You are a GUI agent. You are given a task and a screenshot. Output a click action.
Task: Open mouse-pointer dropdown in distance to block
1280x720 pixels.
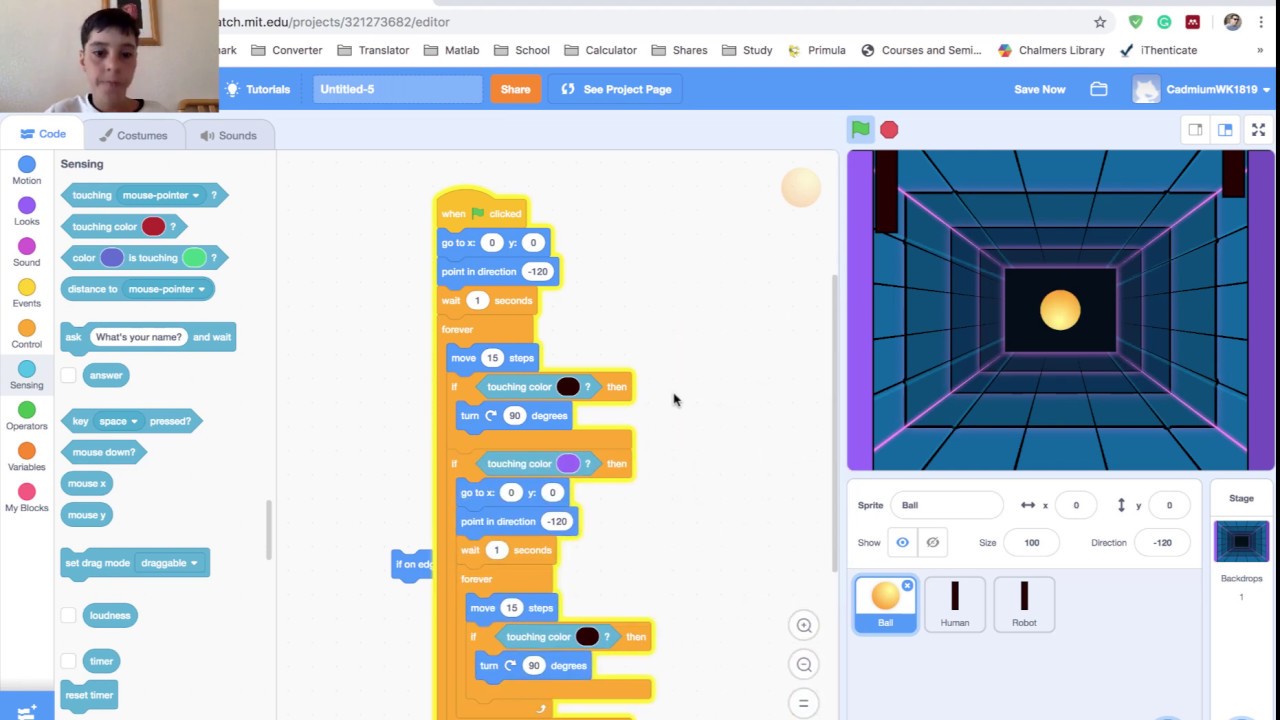point(166,289)
